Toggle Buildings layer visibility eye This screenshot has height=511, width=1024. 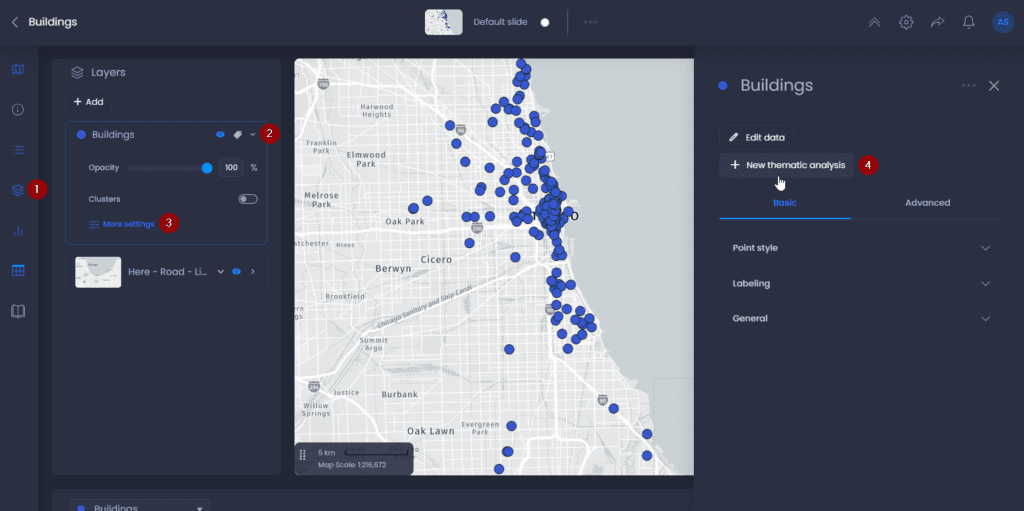[x=220, y=135]
